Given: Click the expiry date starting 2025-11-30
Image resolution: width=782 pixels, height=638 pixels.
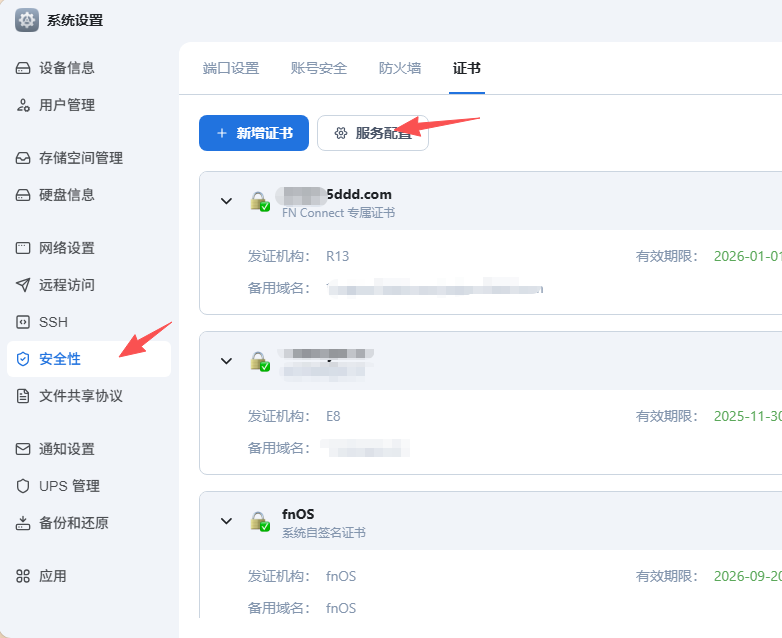Looking at the screenshot, I should [748, 416].
